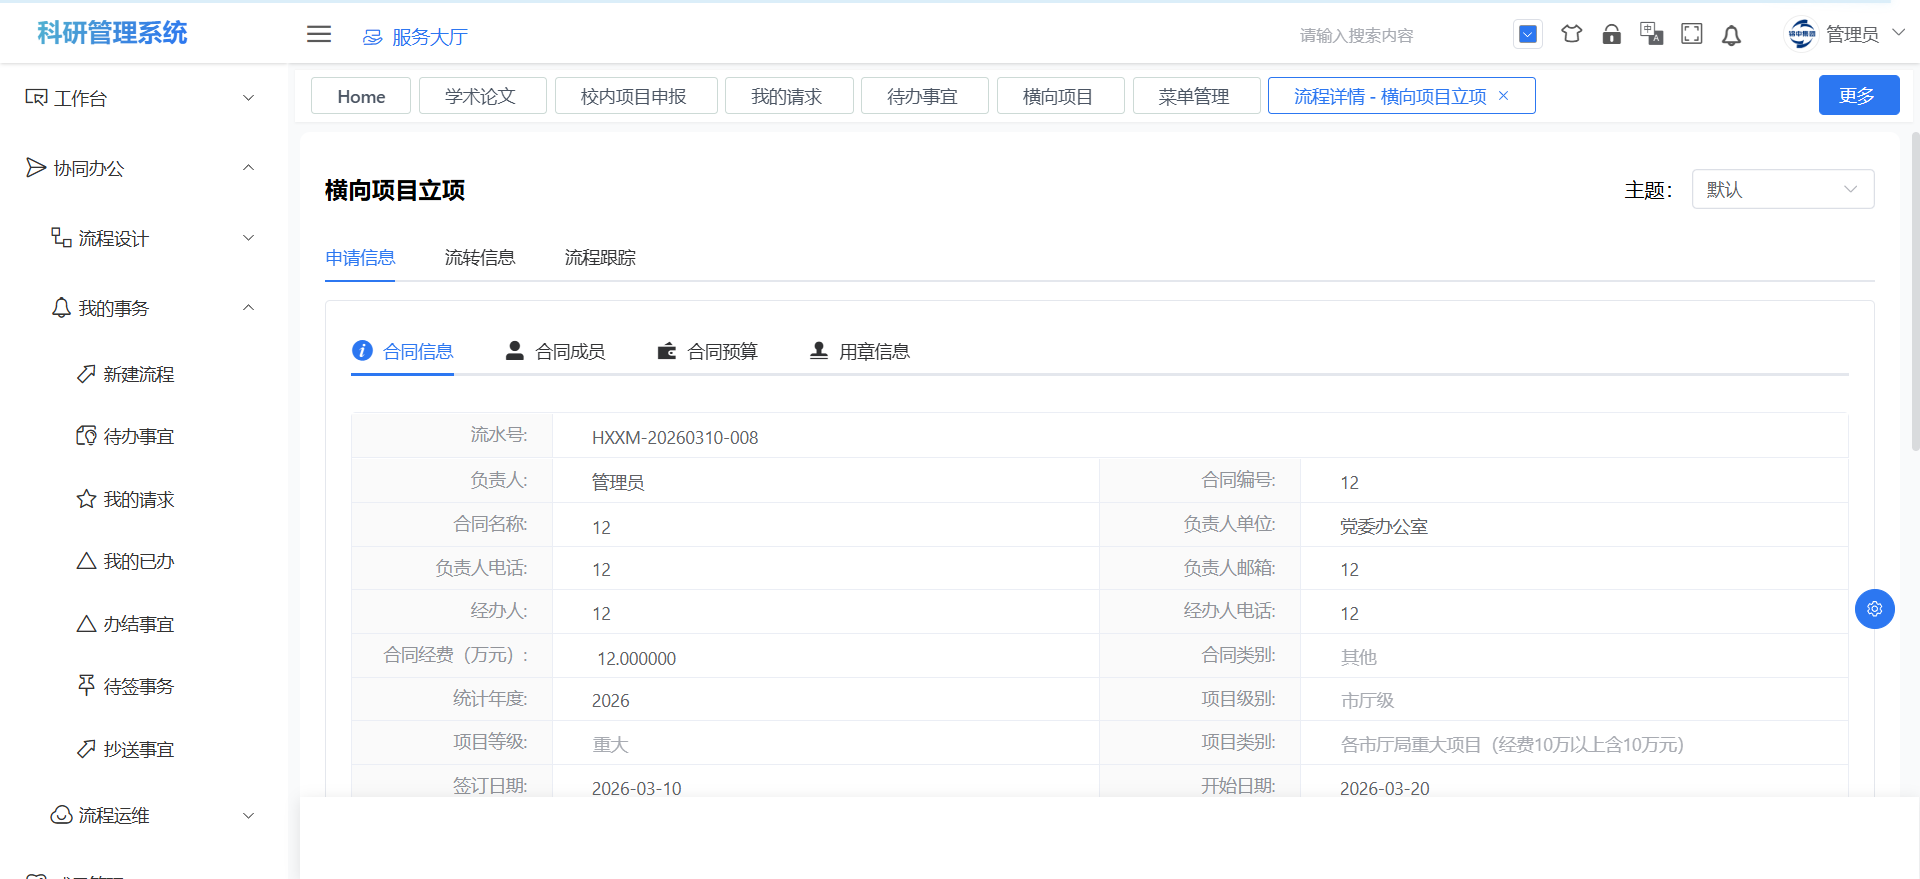Click the 更多 button
Image resolution: width=1920 pixels, height=879 pixels.
(x=1858, y=95)
